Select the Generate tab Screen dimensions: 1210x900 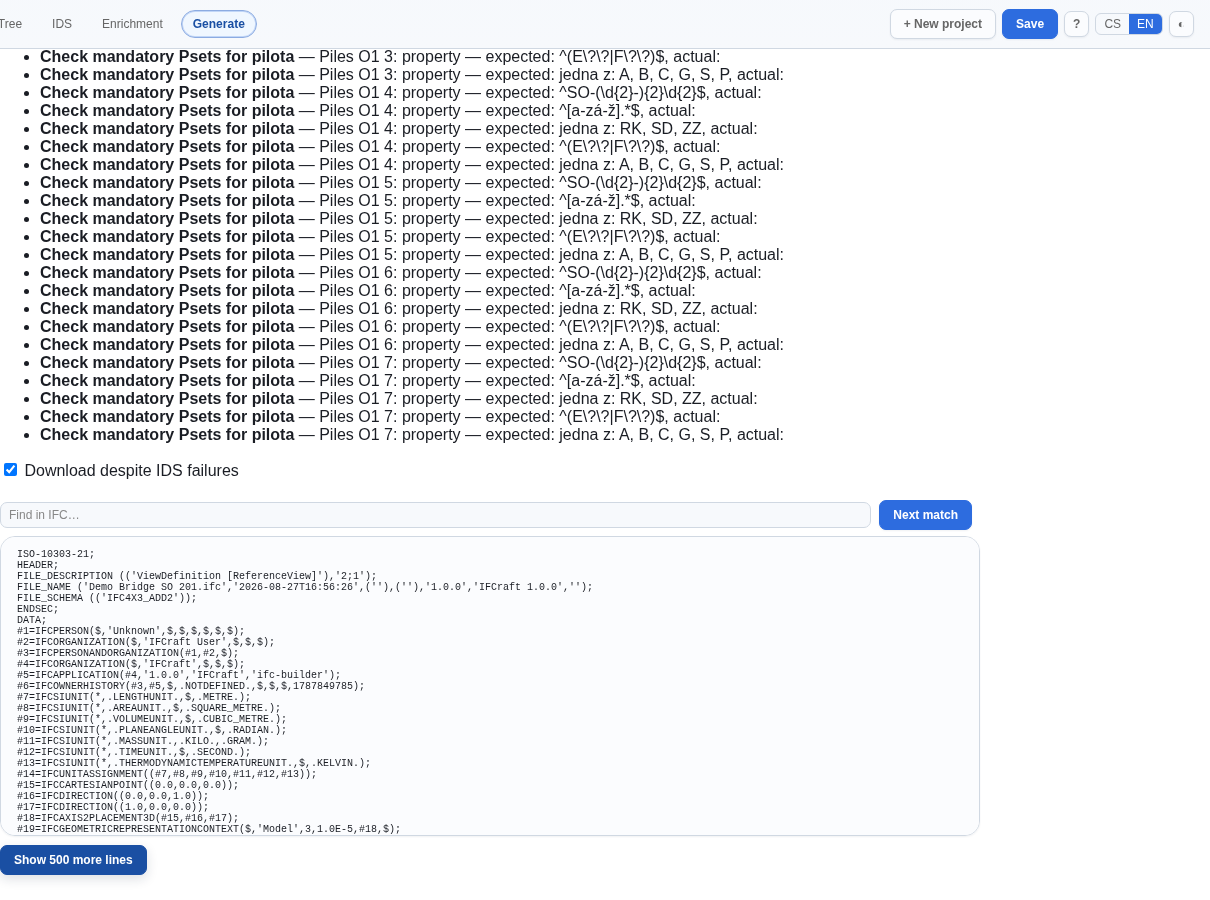pos(219,24)
